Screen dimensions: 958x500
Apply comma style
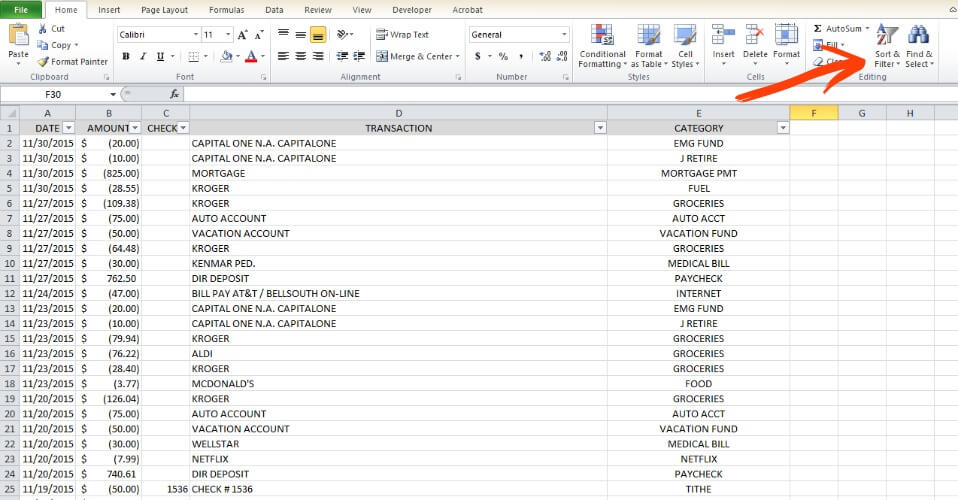521,56
